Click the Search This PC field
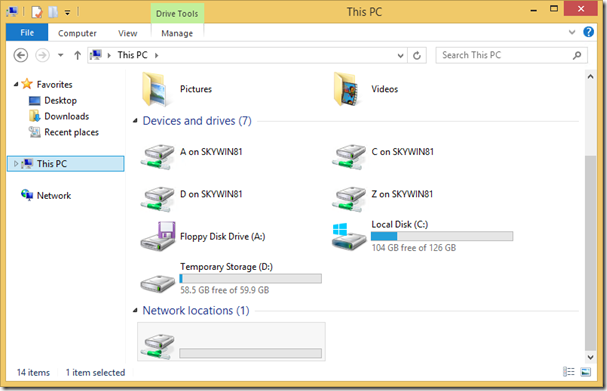This screenshot has width=607, height=391. coord(511,55)
